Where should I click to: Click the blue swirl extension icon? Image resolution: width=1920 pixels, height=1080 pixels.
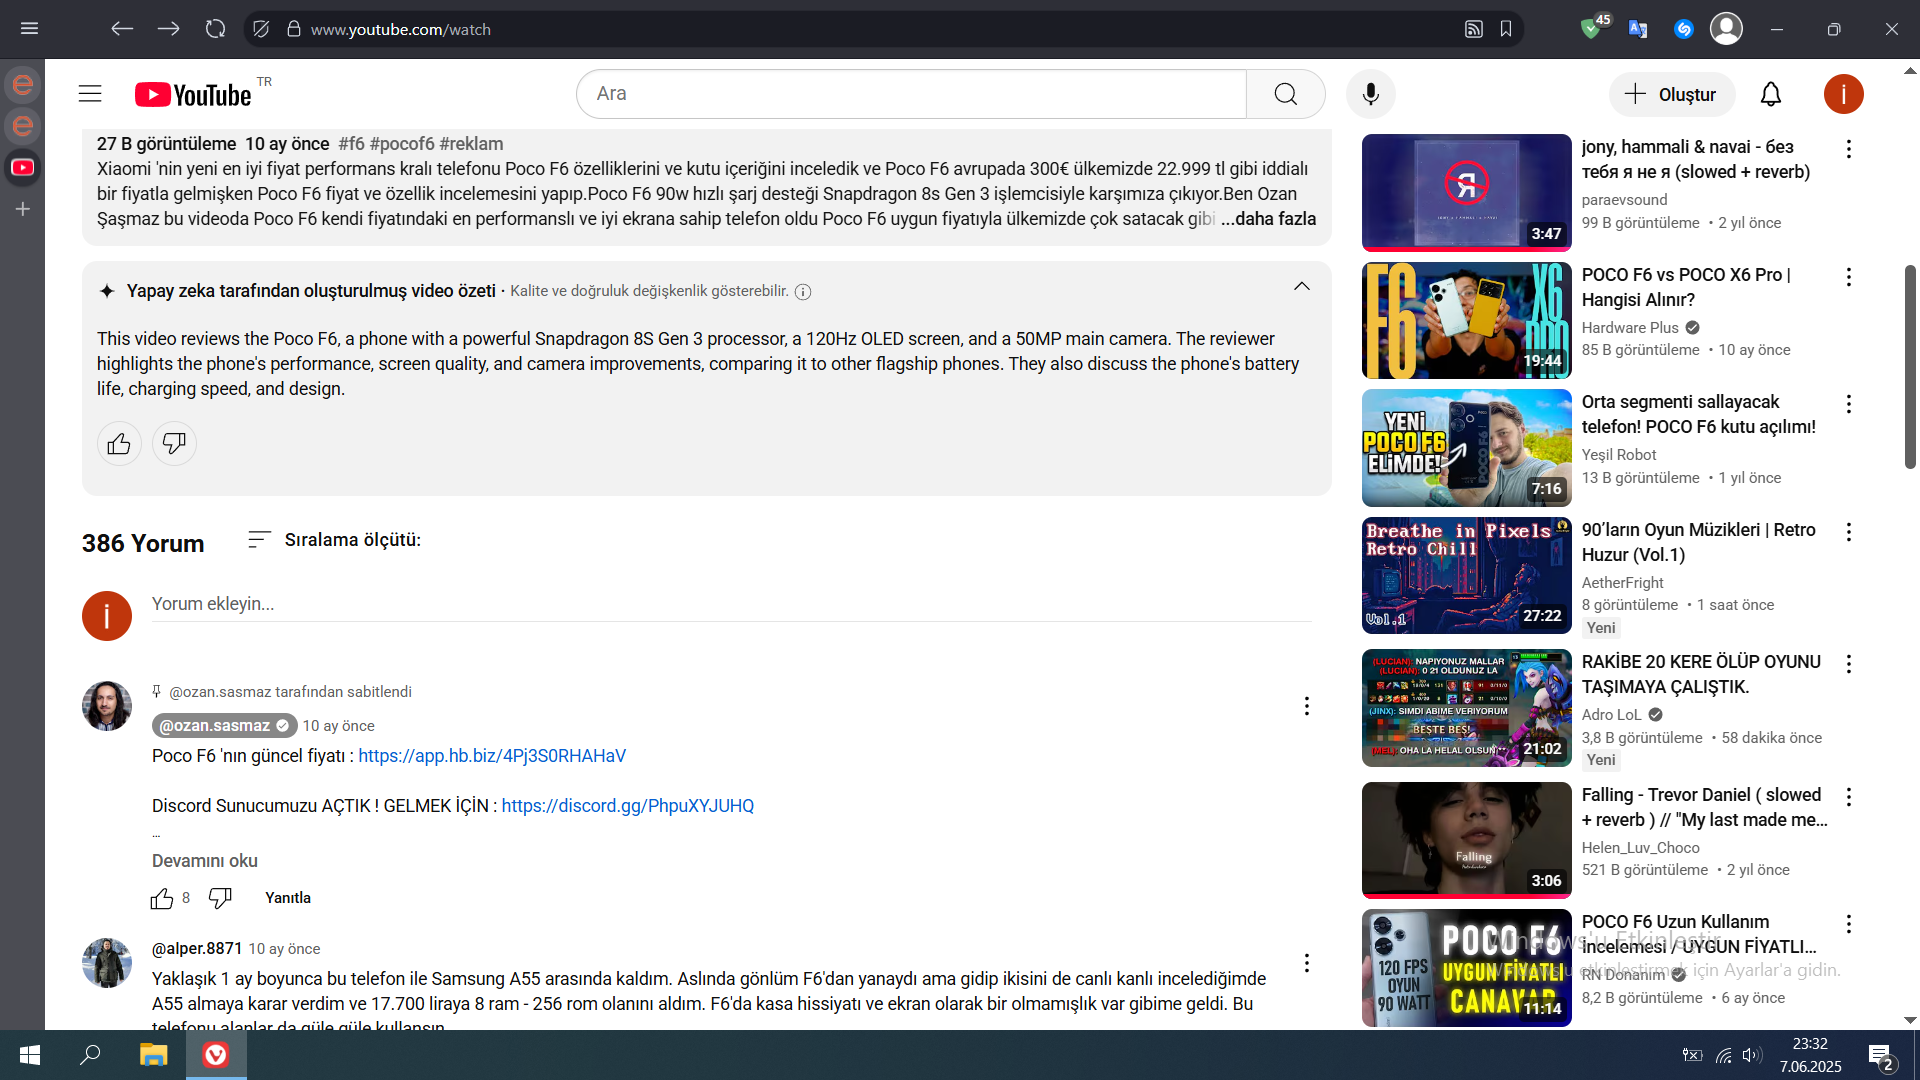point(1684,29)
